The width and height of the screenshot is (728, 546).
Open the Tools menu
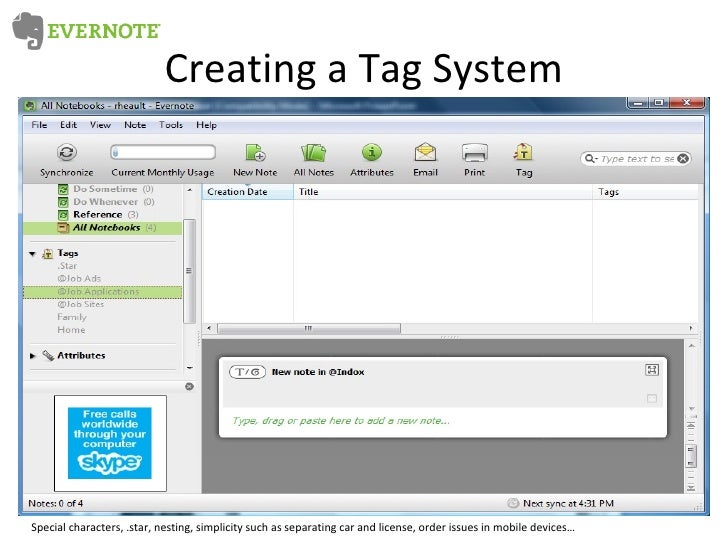coord(171,125)
